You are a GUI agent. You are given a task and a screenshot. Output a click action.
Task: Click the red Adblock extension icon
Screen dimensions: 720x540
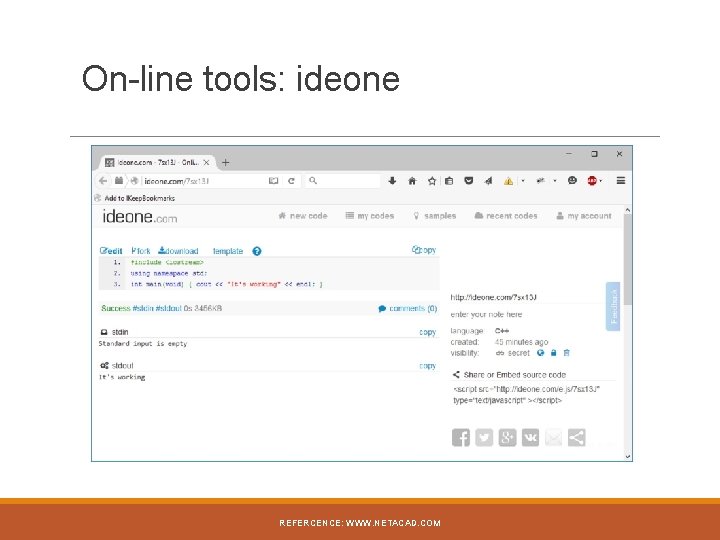click(592, 181)
